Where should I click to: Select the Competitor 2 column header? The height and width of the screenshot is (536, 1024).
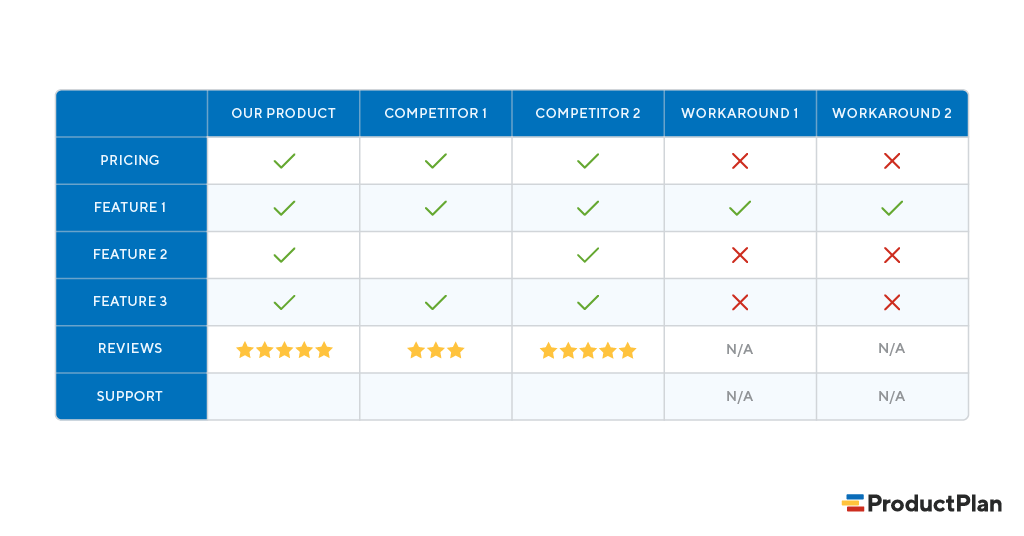tap(588, 113)
